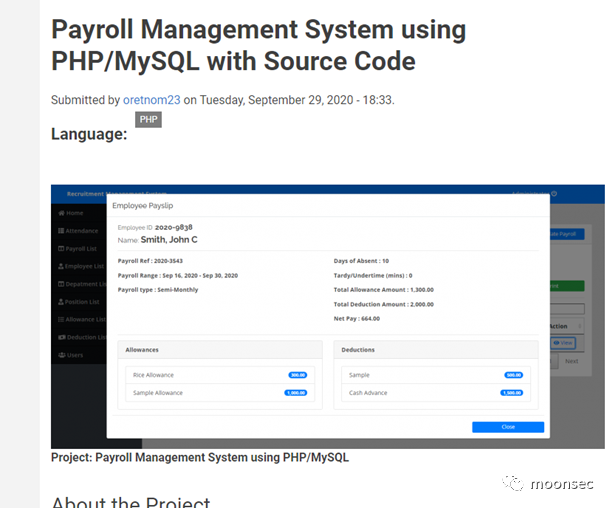Click the PHP language tag

pos(148,120)
